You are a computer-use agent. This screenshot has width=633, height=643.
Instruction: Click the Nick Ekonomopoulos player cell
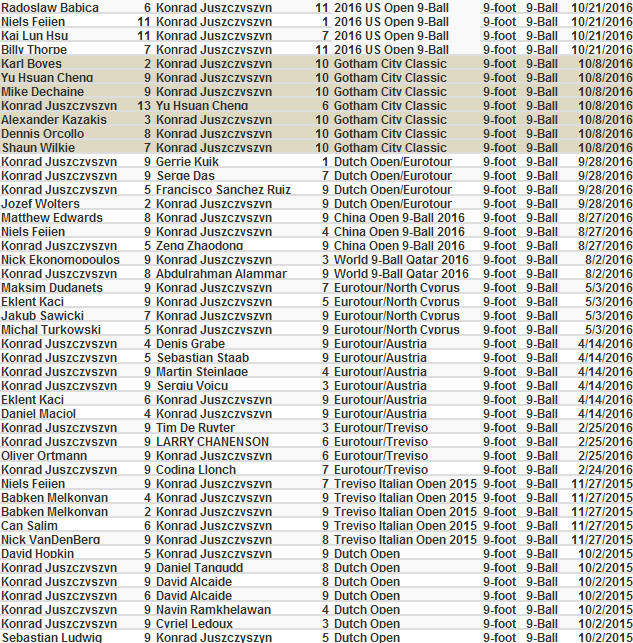click(60, 259)
